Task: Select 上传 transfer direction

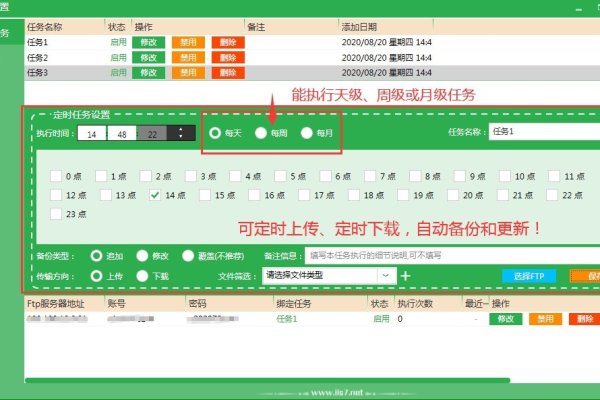Action: coord(96,276)
